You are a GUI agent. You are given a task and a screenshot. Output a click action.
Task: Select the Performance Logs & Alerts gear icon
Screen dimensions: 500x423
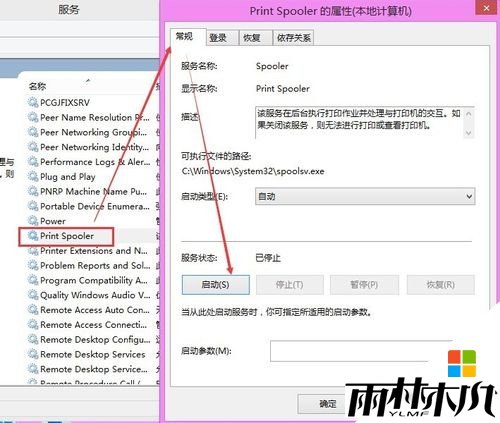[x=33, y=162]
